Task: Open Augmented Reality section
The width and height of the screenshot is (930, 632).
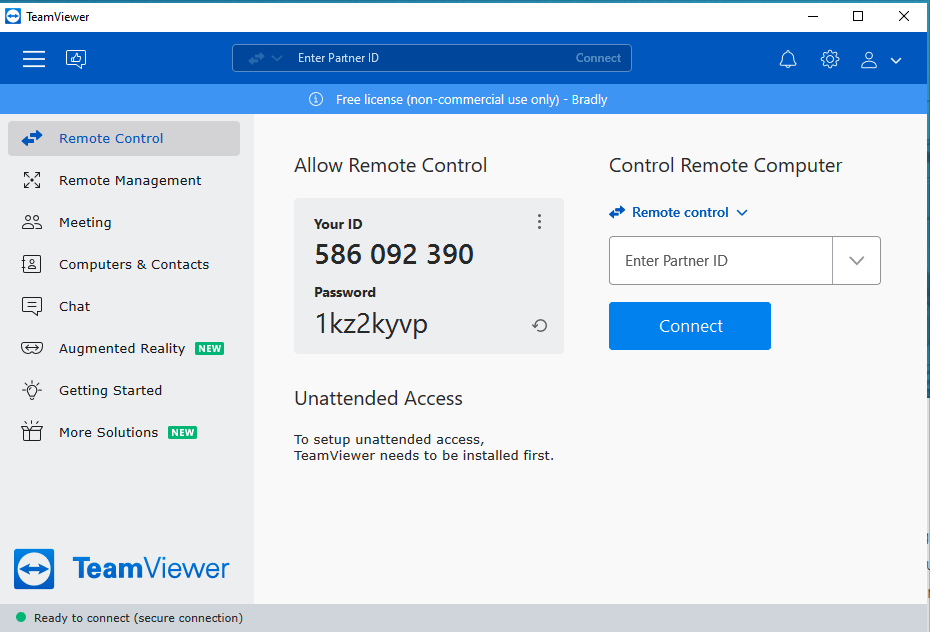Action: pos(122,349)
